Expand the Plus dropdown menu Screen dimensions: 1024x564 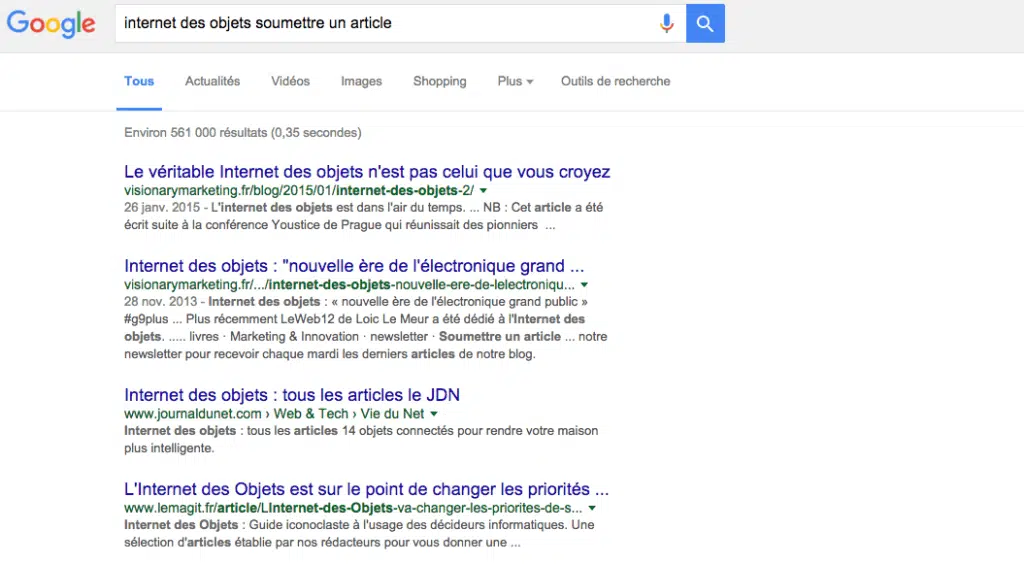tap(515, 82)
